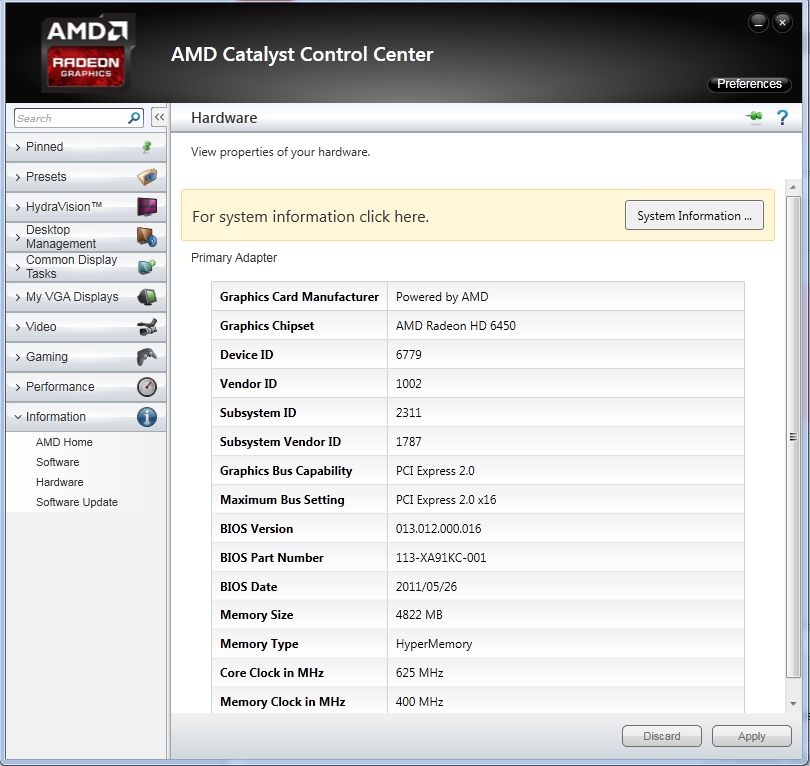
Task: Select the 'AMD Radeon HD 6450' value
Action: (x=456, y=325)
